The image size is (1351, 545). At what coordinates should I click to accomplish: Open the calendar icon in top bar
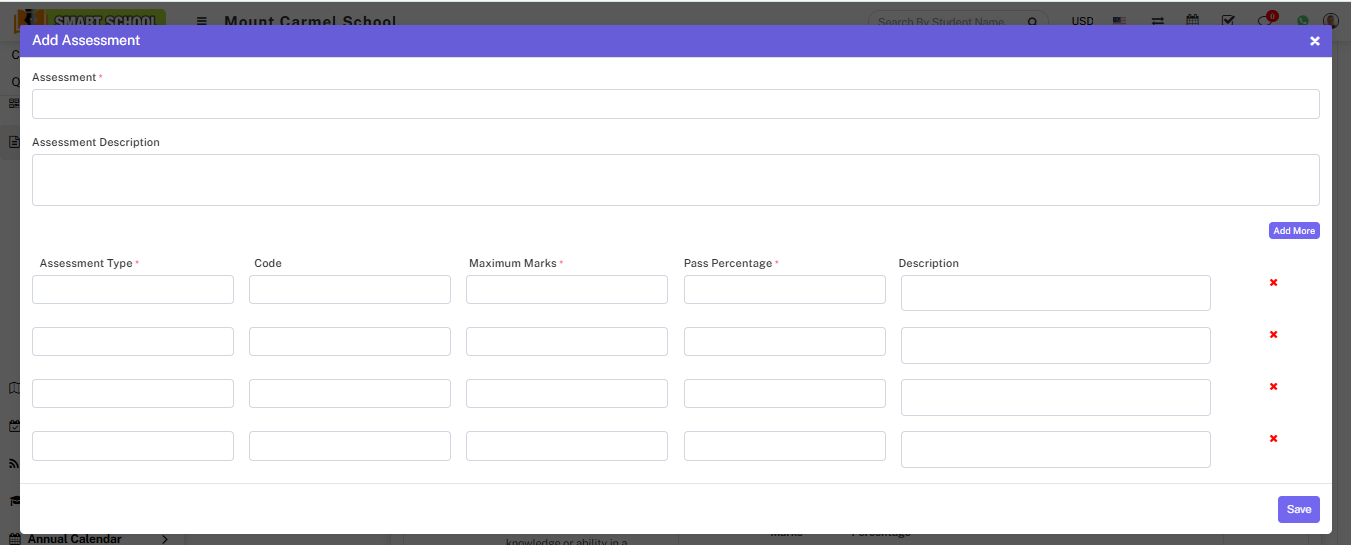click(1192, 20)
